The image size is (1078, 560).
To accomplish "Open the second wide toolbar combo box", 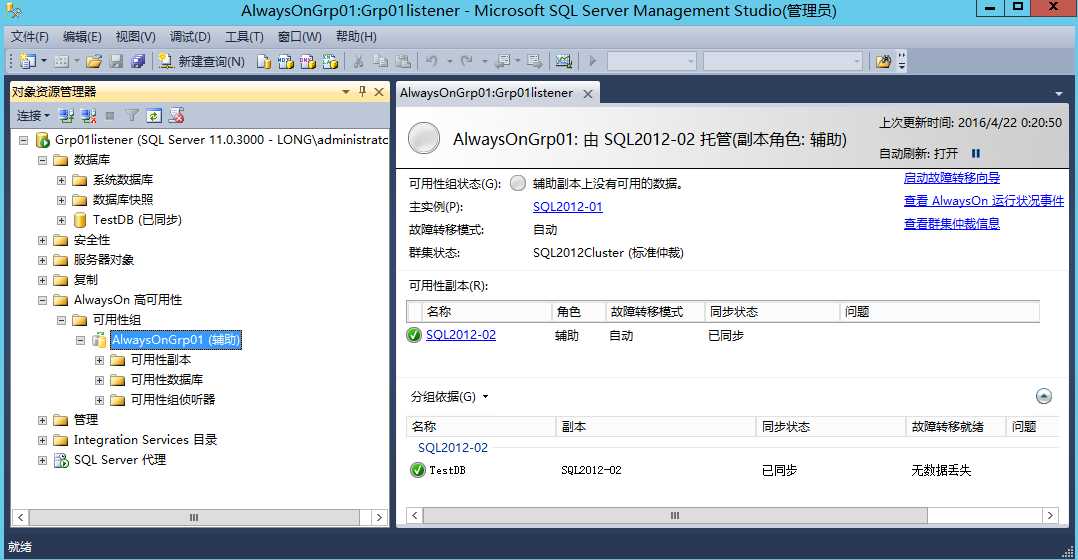I will [783, 61].
